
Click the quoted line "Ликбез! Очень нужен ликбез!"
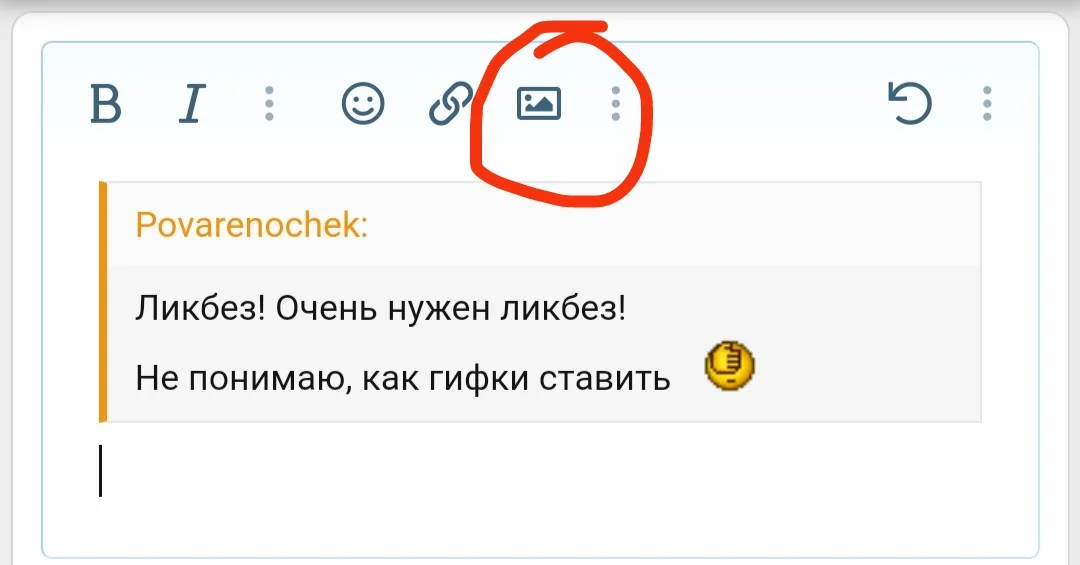tap(380, 309)
